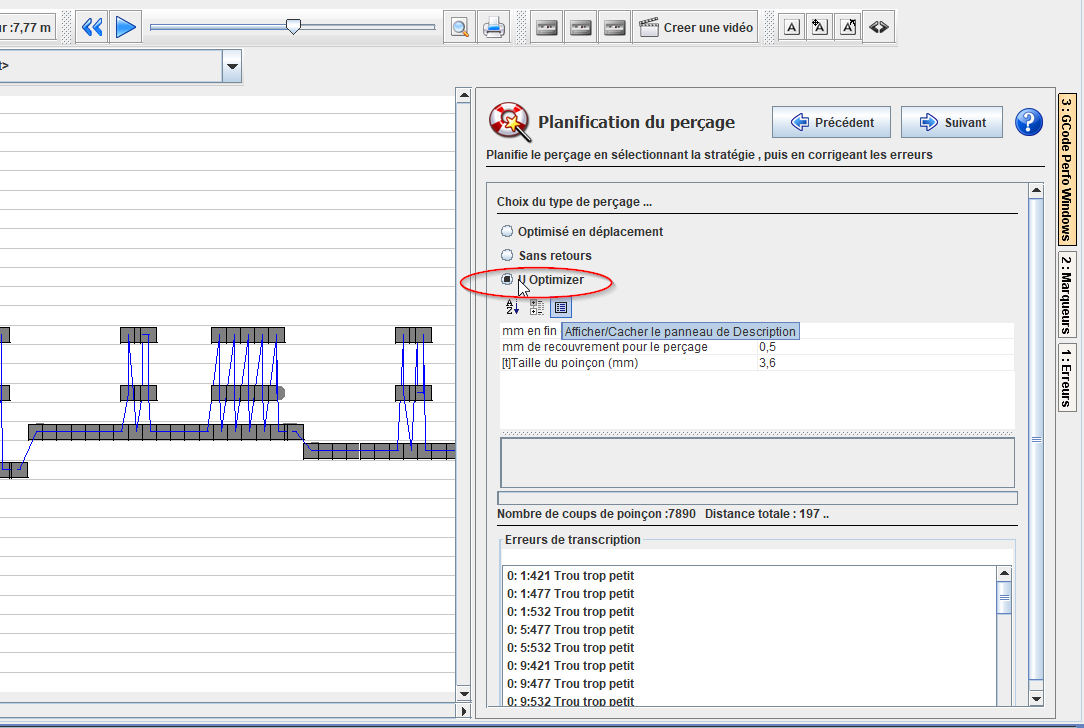Click the printer icon
This screenshot has width=1084, height=728.
493,27
